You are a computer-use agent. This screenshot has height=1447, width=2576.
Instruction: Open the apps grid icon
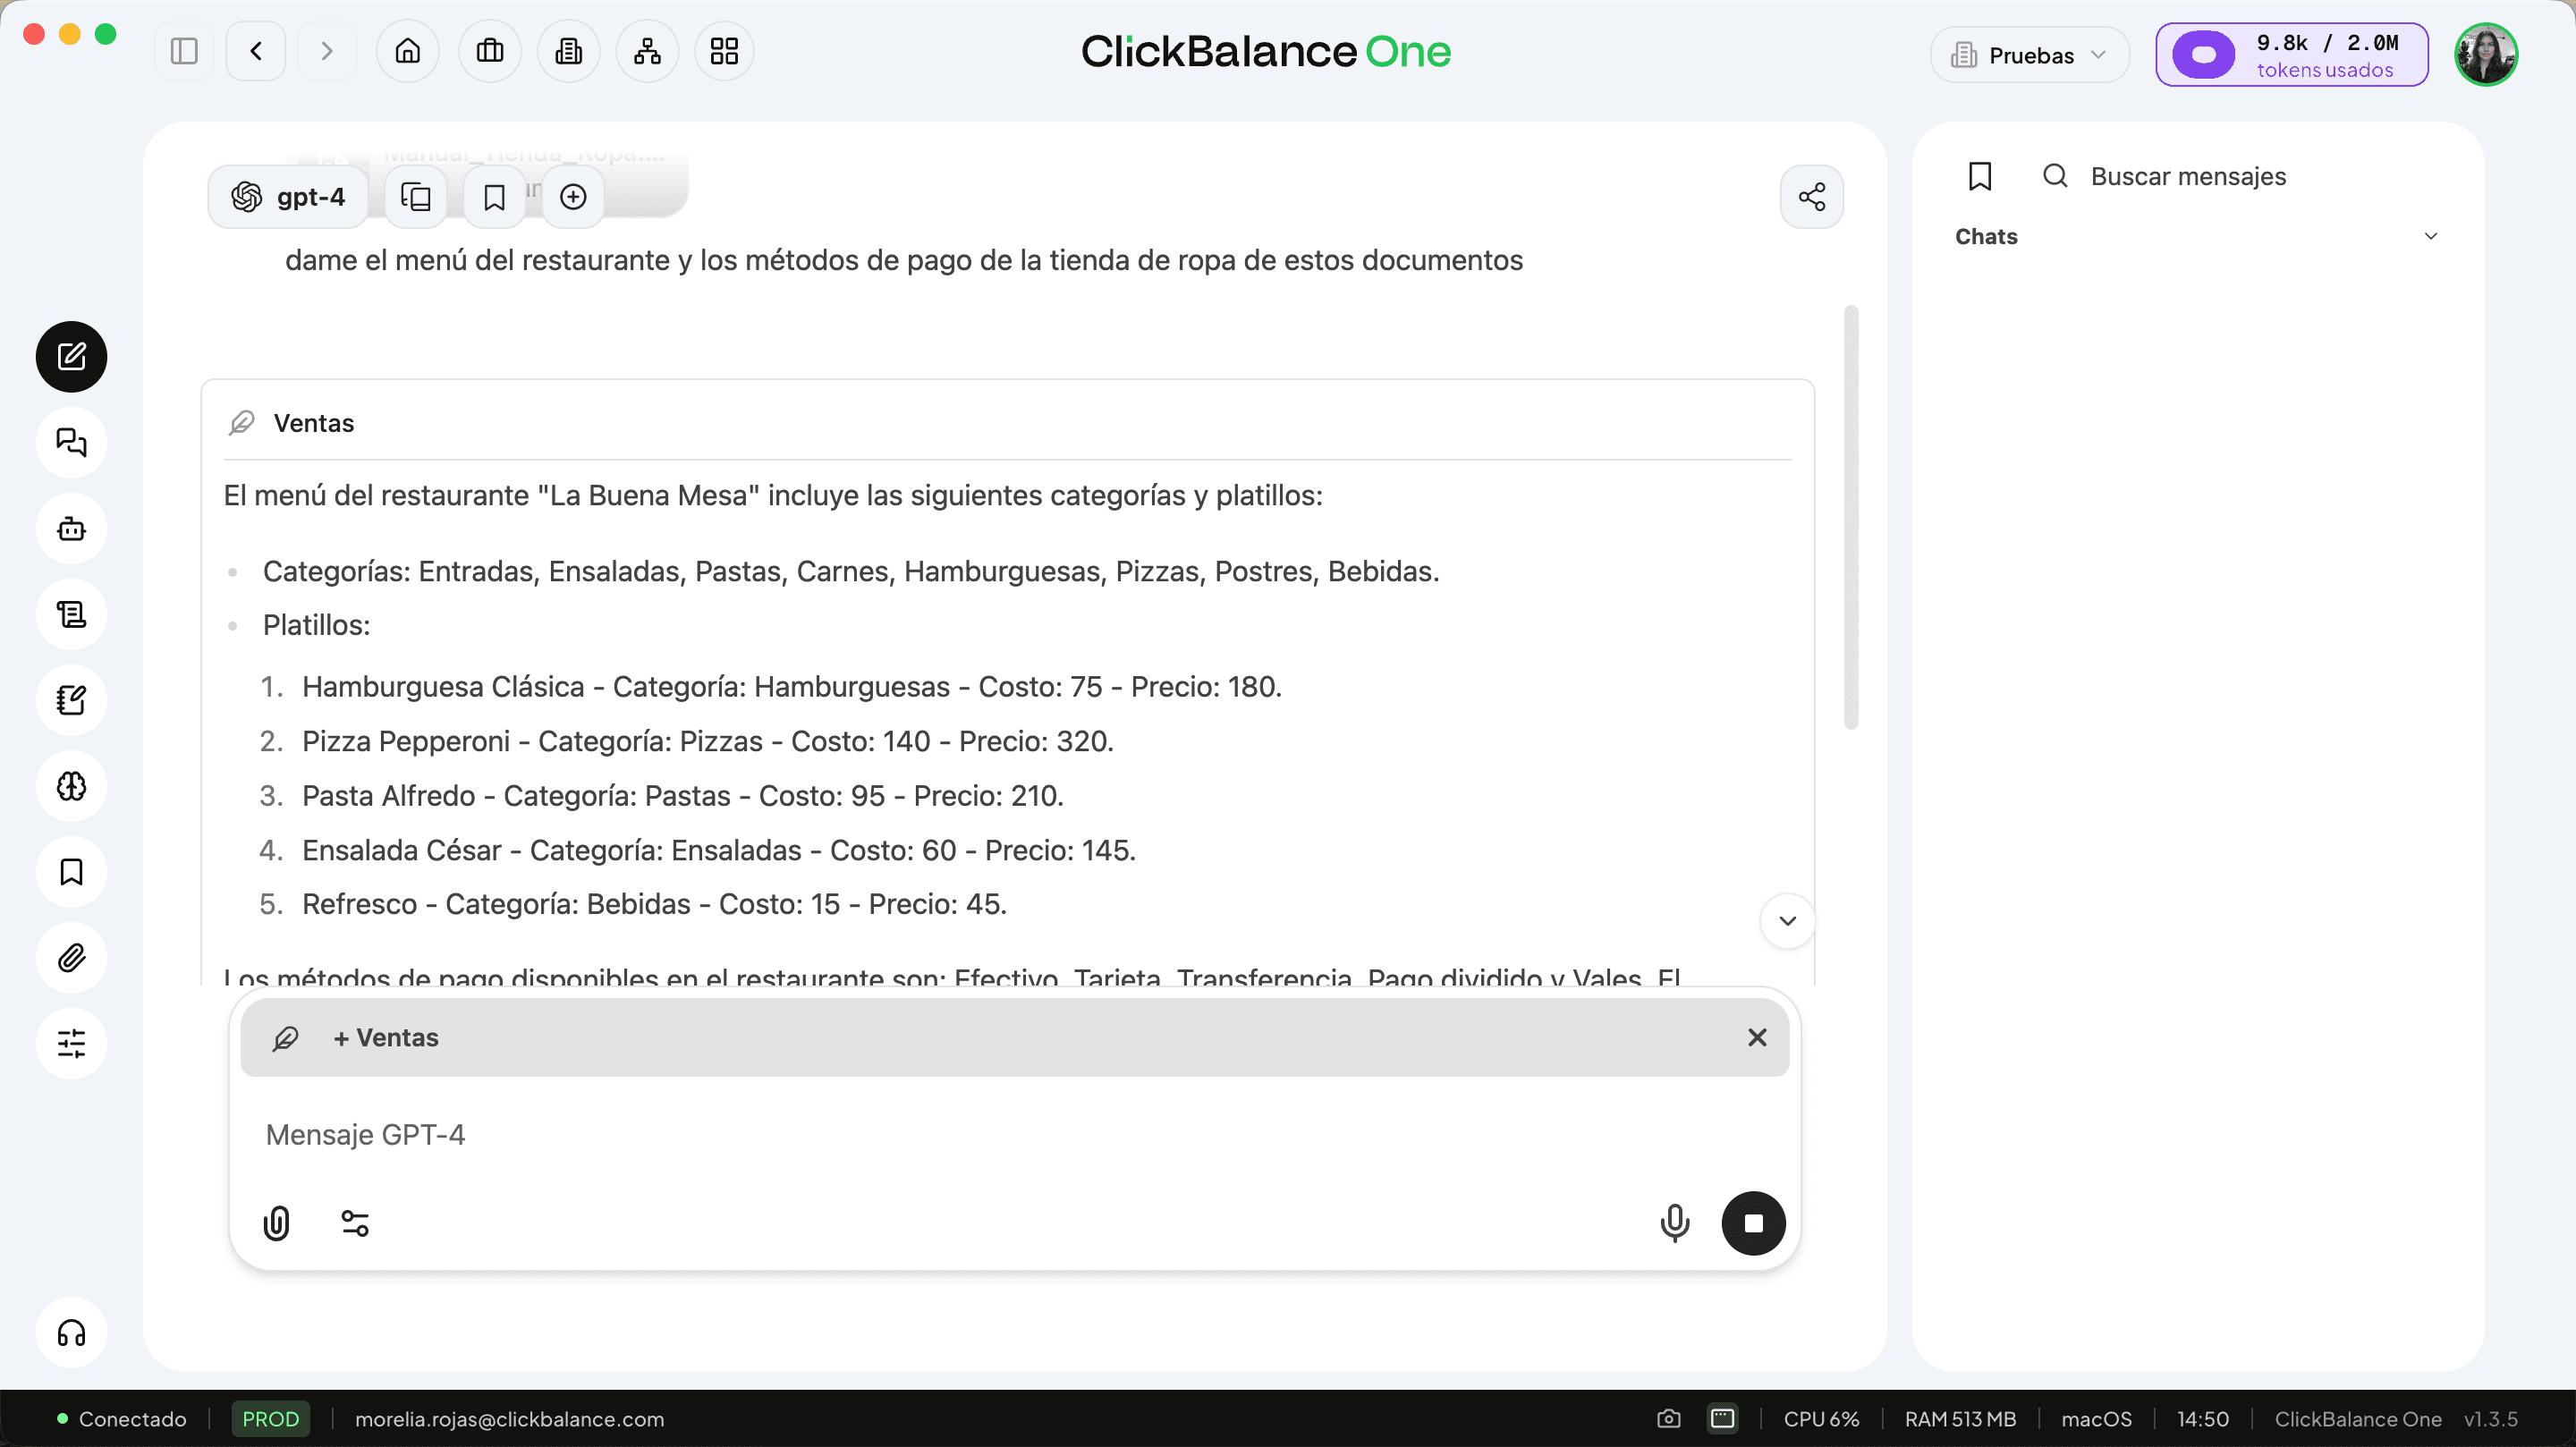click(724, 51)
